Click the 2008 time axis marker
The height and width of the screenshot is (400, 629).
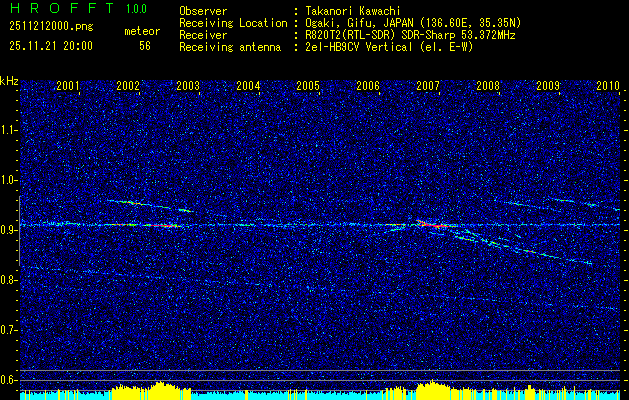[x=488, y=85]
